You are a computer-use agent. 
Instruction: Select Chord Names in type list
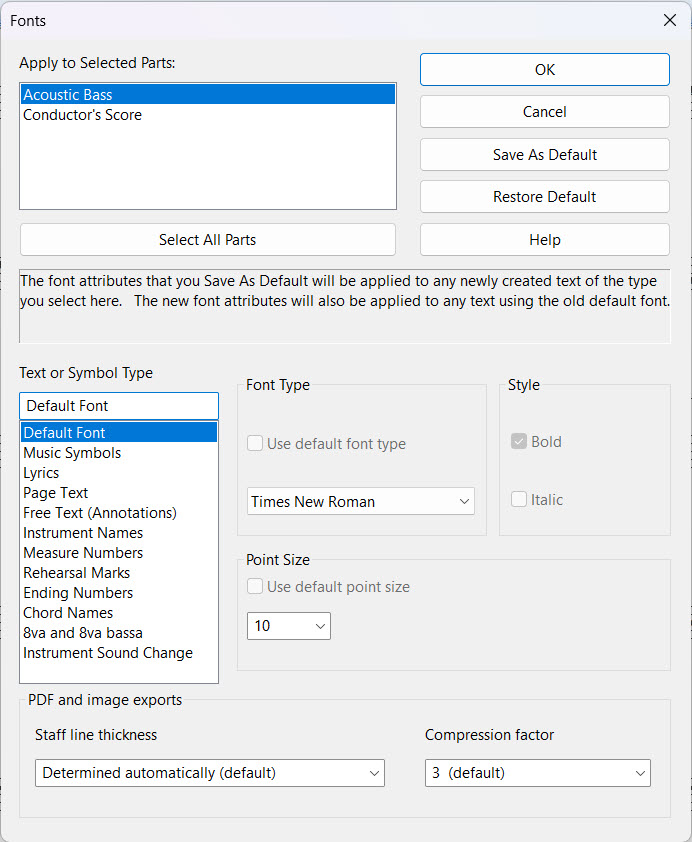click(x=68, y=613)
